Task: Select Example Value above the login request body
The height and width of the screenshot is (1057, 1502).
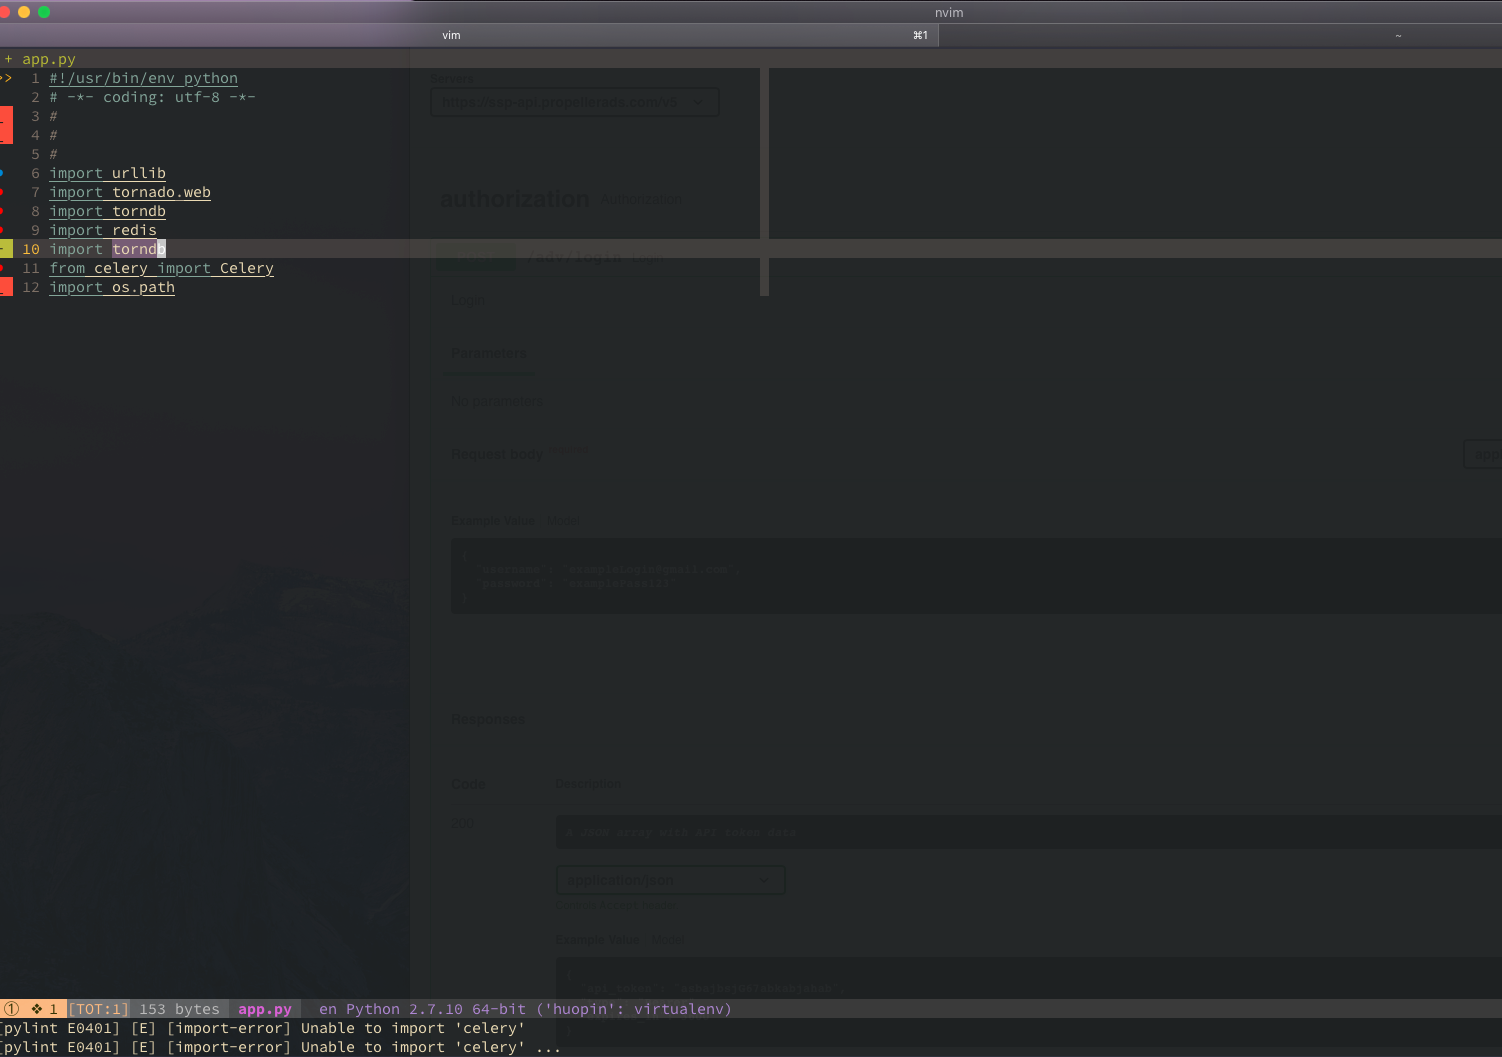Action: pos(492,520)
